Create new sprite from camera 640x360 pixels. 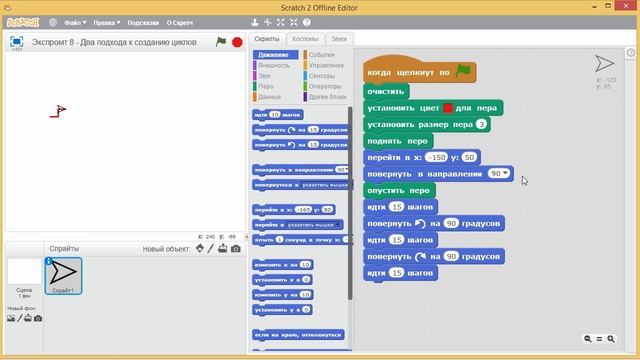236,249
